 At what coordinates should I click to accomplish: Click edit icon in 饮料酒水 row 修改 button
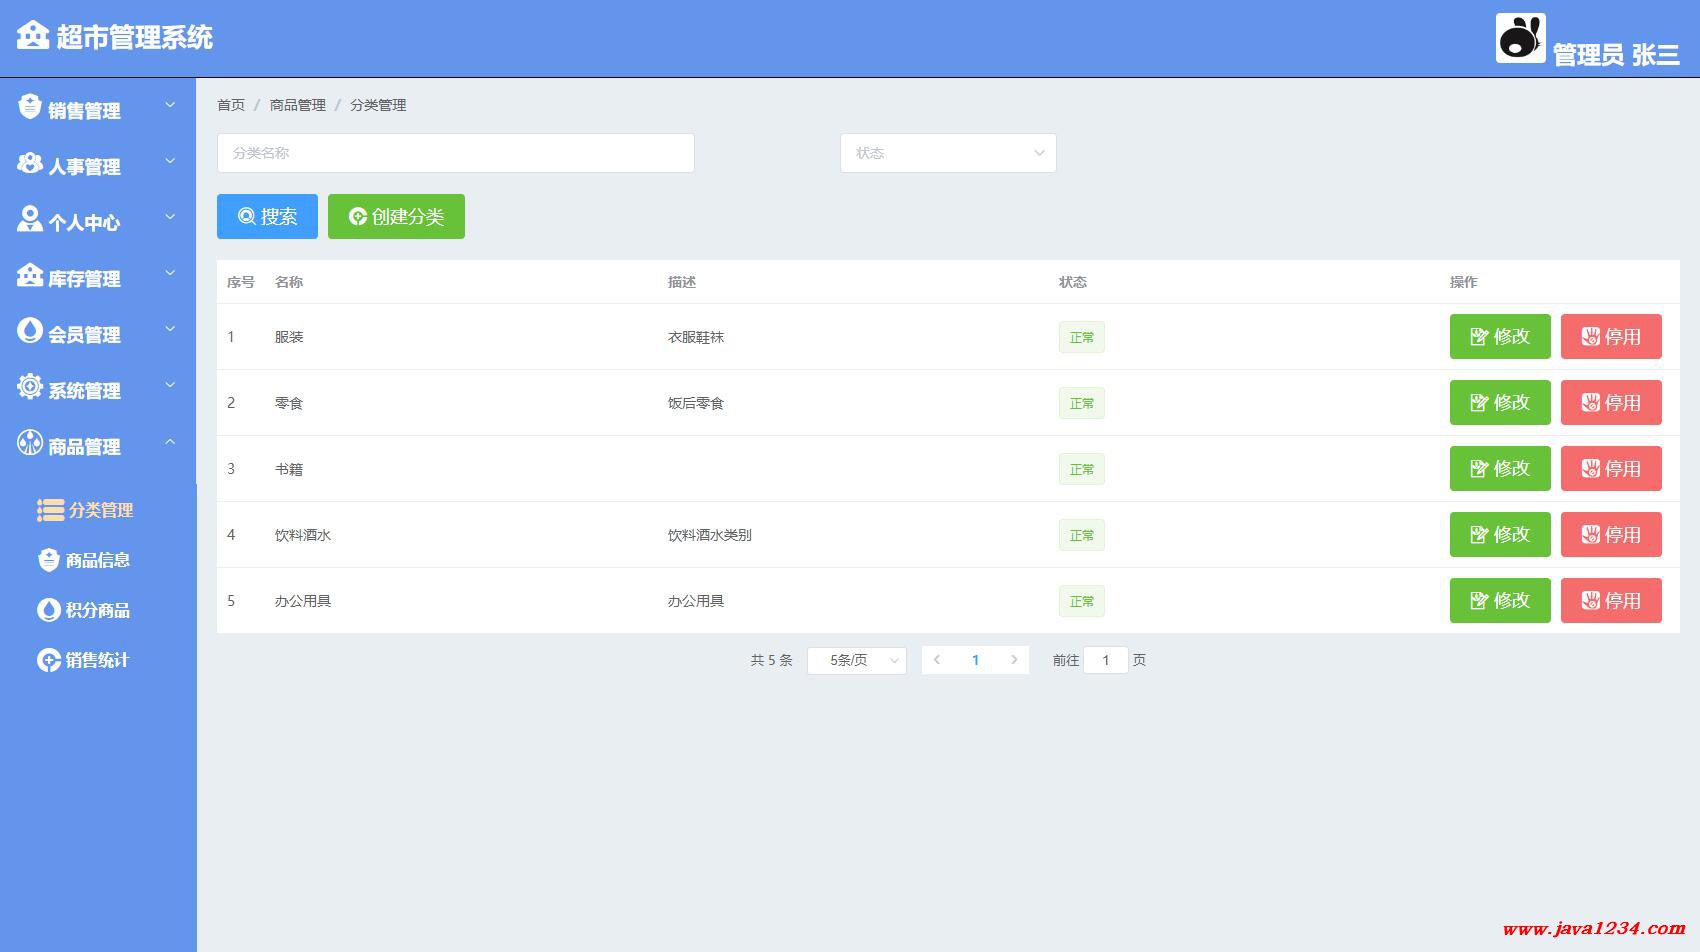1479,535
